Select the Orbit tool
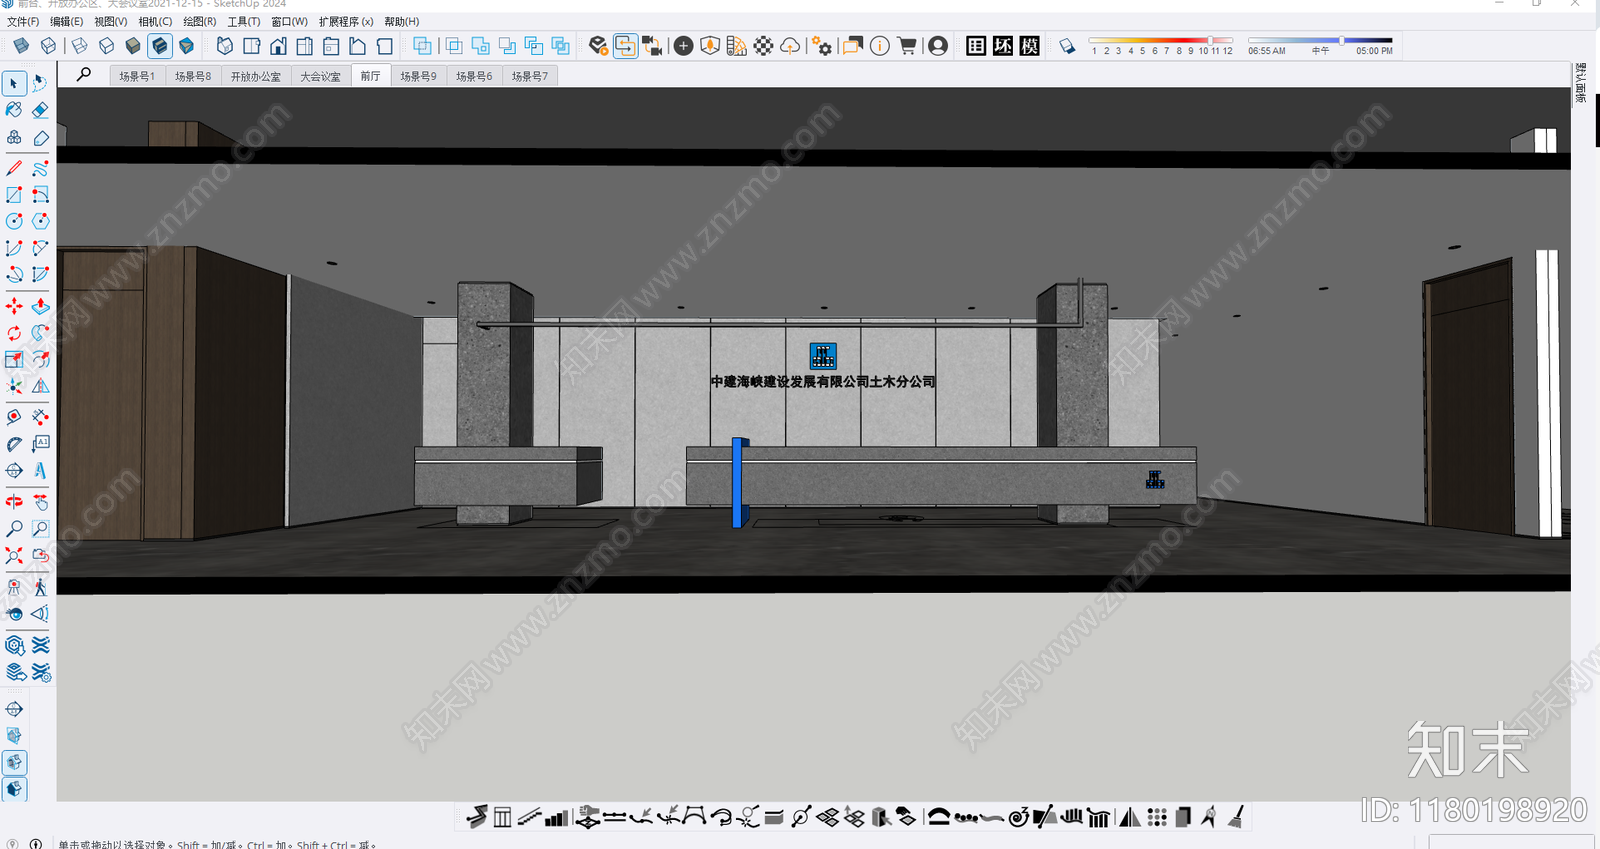1600x849 pixels. (x=14, y=502)
